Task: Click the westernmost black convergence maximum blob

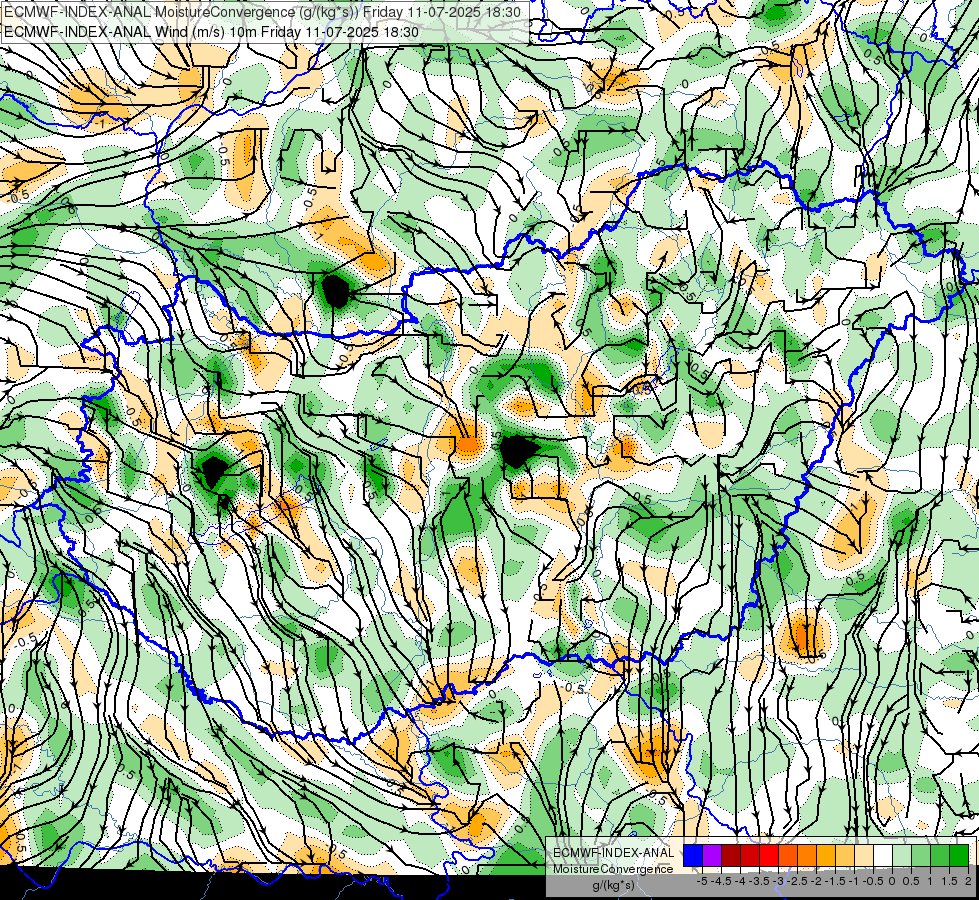Action: click(212, 472)
